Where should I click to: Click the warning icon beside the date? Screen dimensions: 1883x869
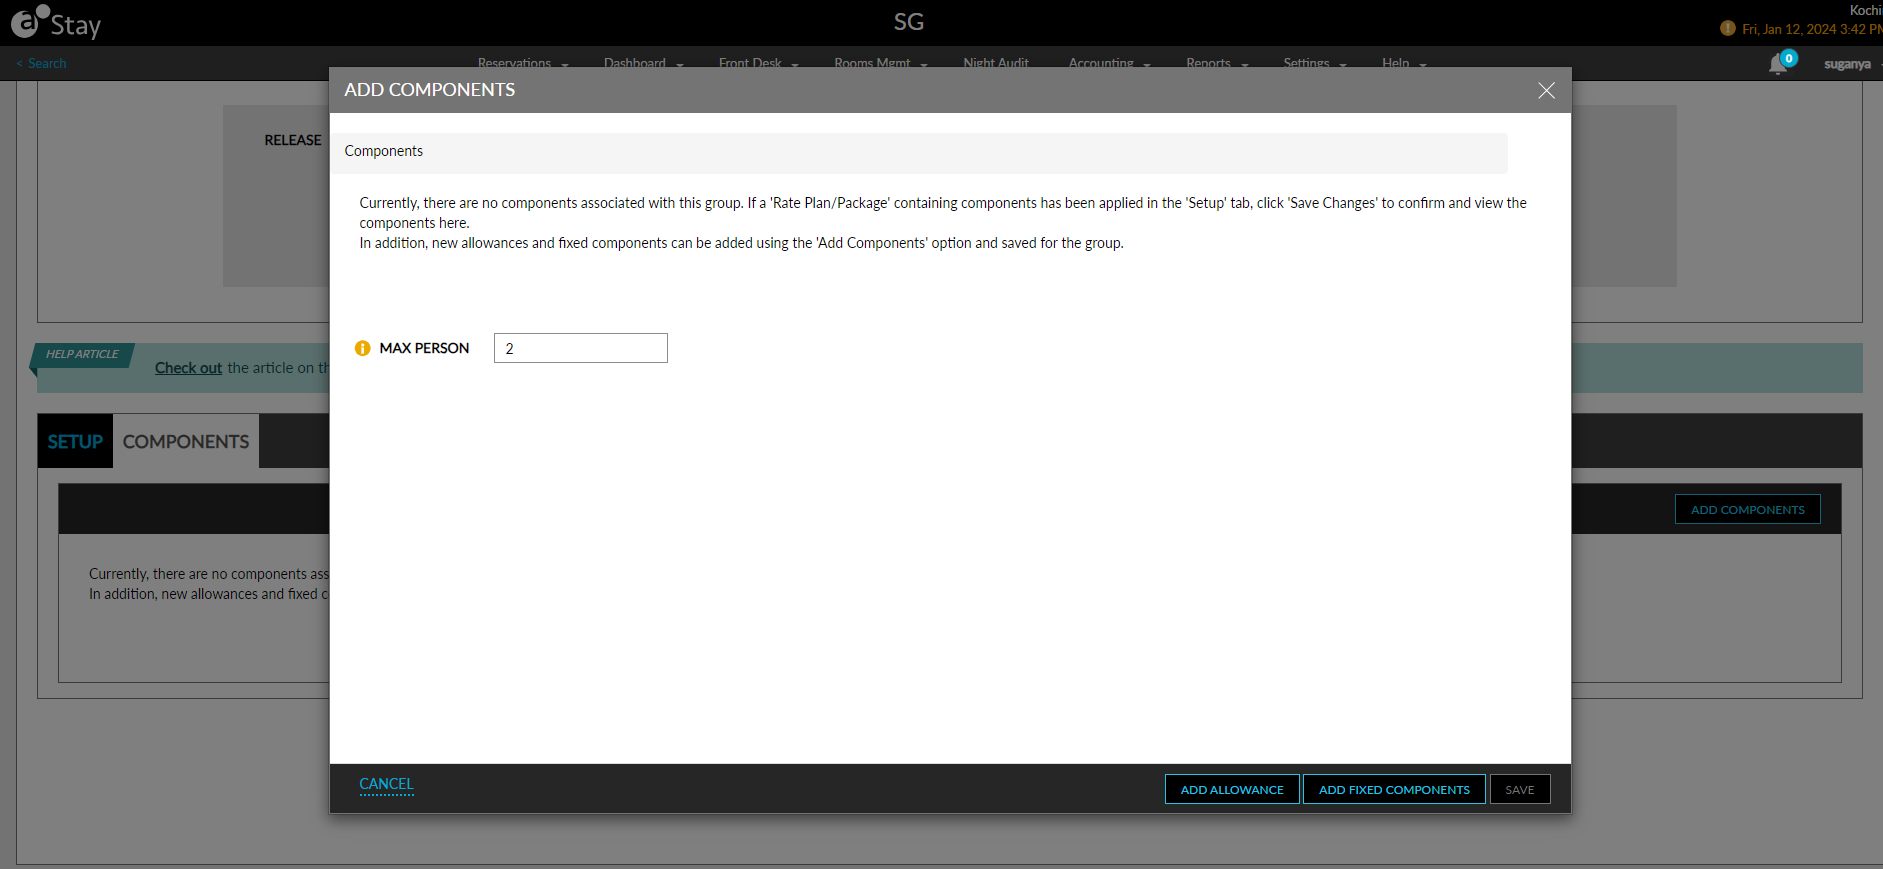tap(1727, 28)
